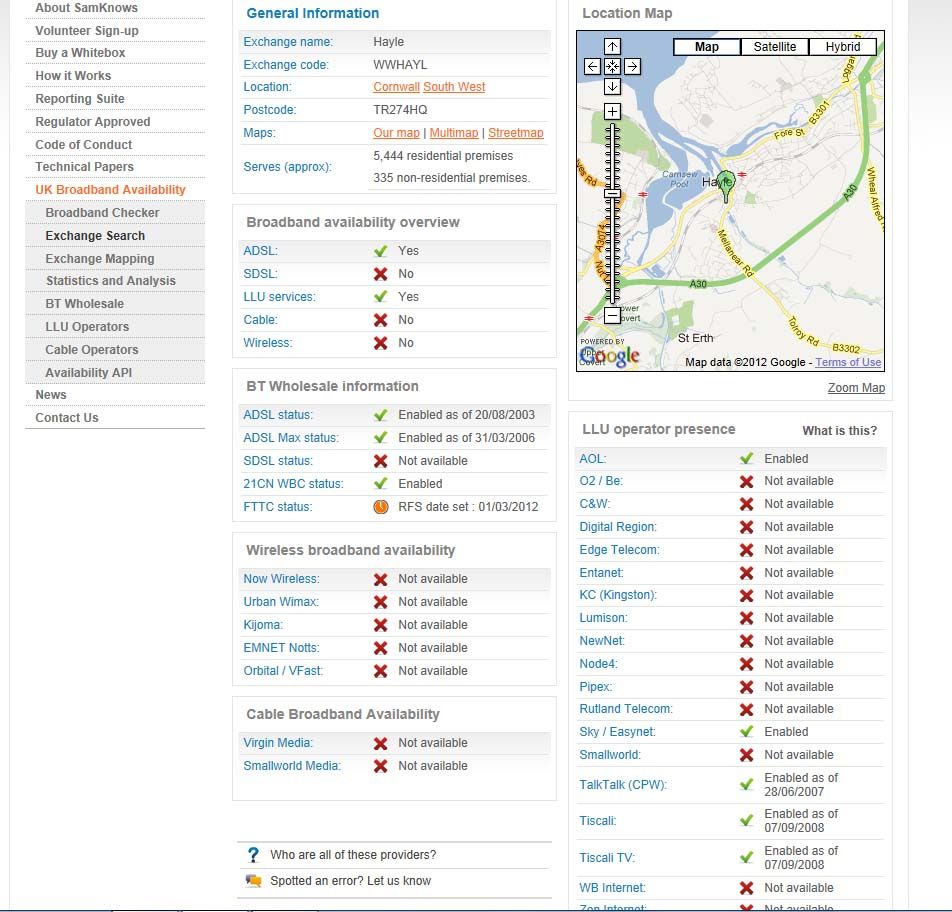Open Exchange Search in sidebar
Viewport: 952px width, 912px height.
(95, 236)
